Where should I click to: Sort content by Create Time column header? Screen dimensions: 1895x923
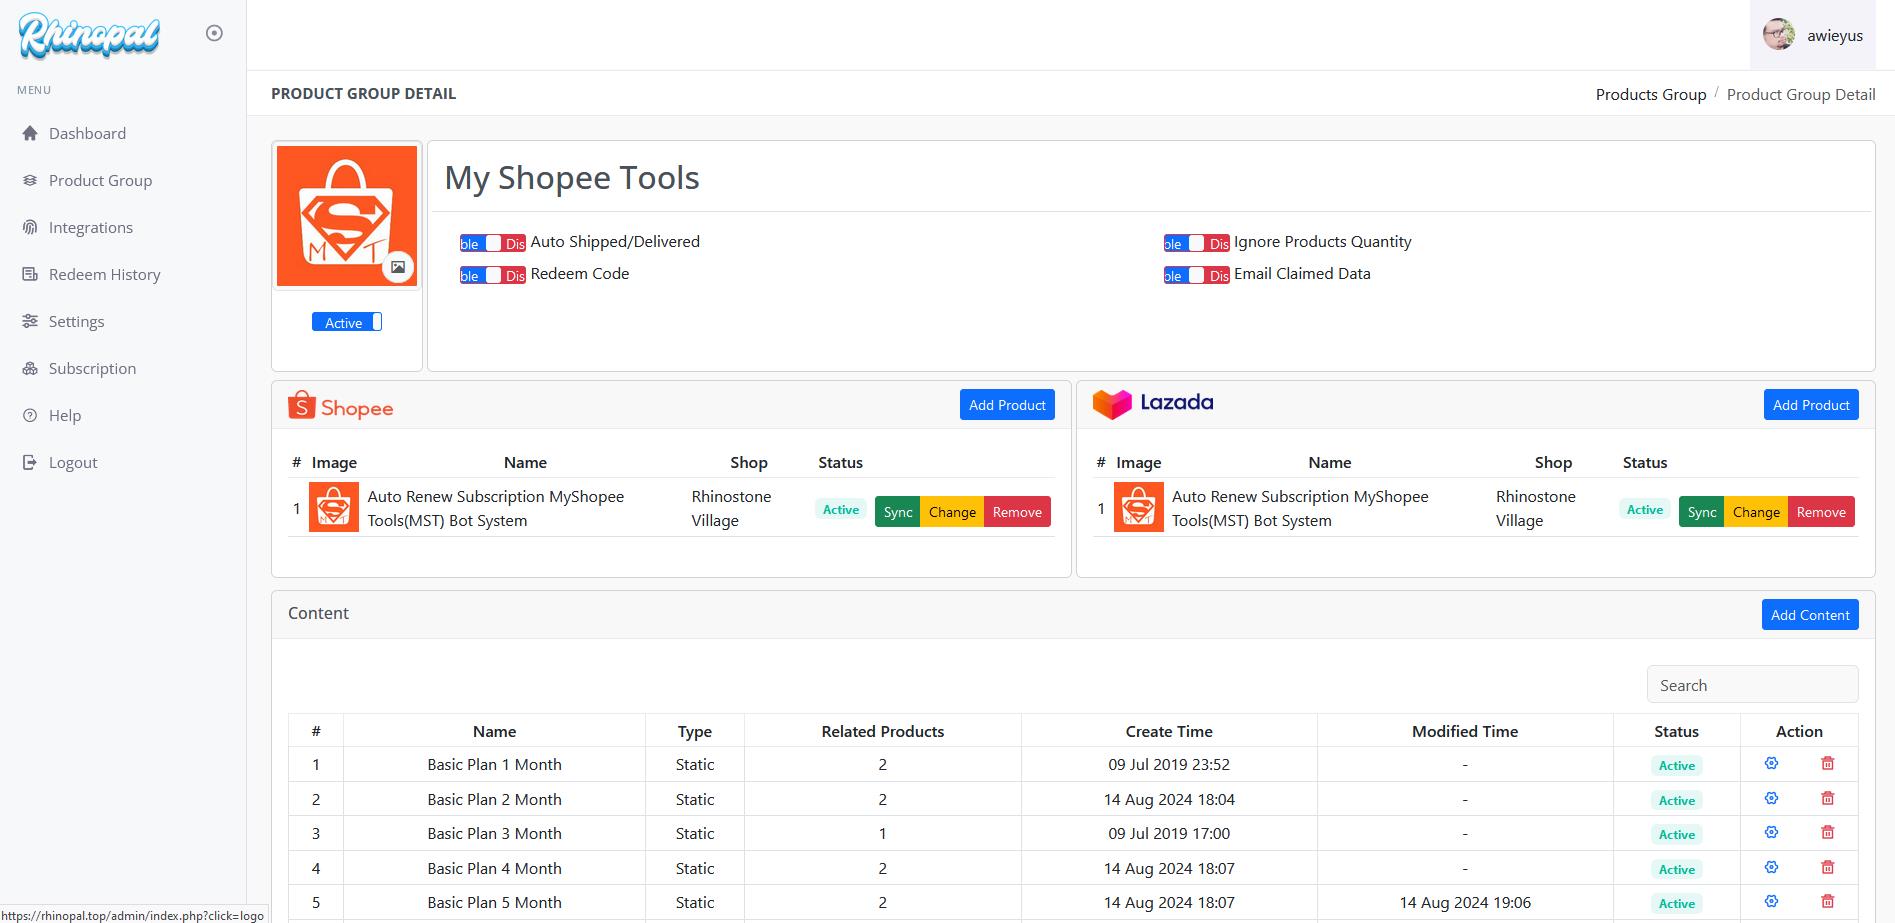1169,731
